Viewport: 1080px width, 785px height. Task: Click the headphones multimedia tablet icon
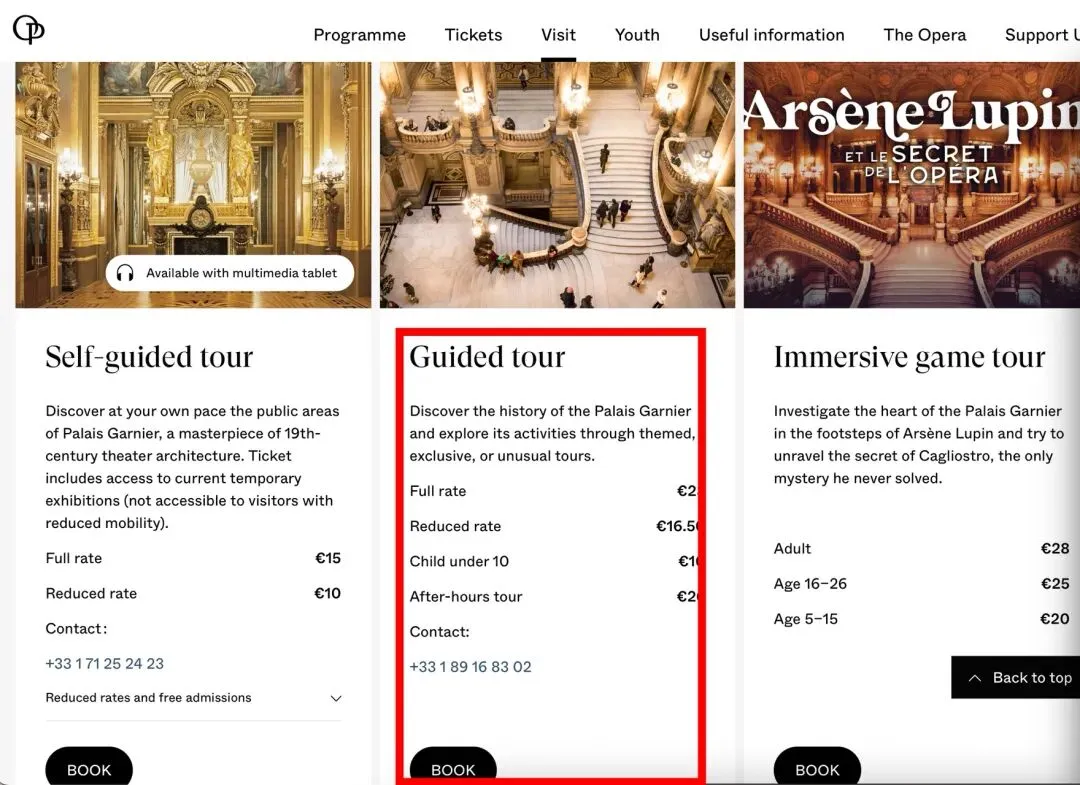coord(125,273)
